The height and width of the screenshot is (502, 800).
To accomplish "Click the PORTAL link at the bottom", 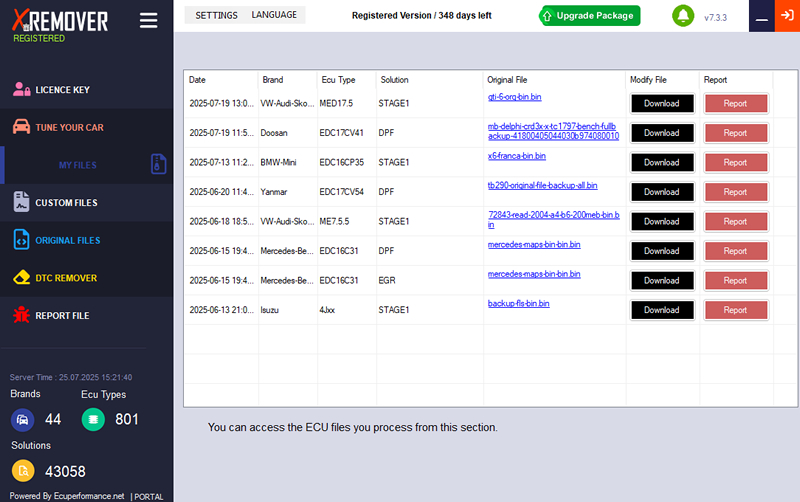I will pos(148,497).
